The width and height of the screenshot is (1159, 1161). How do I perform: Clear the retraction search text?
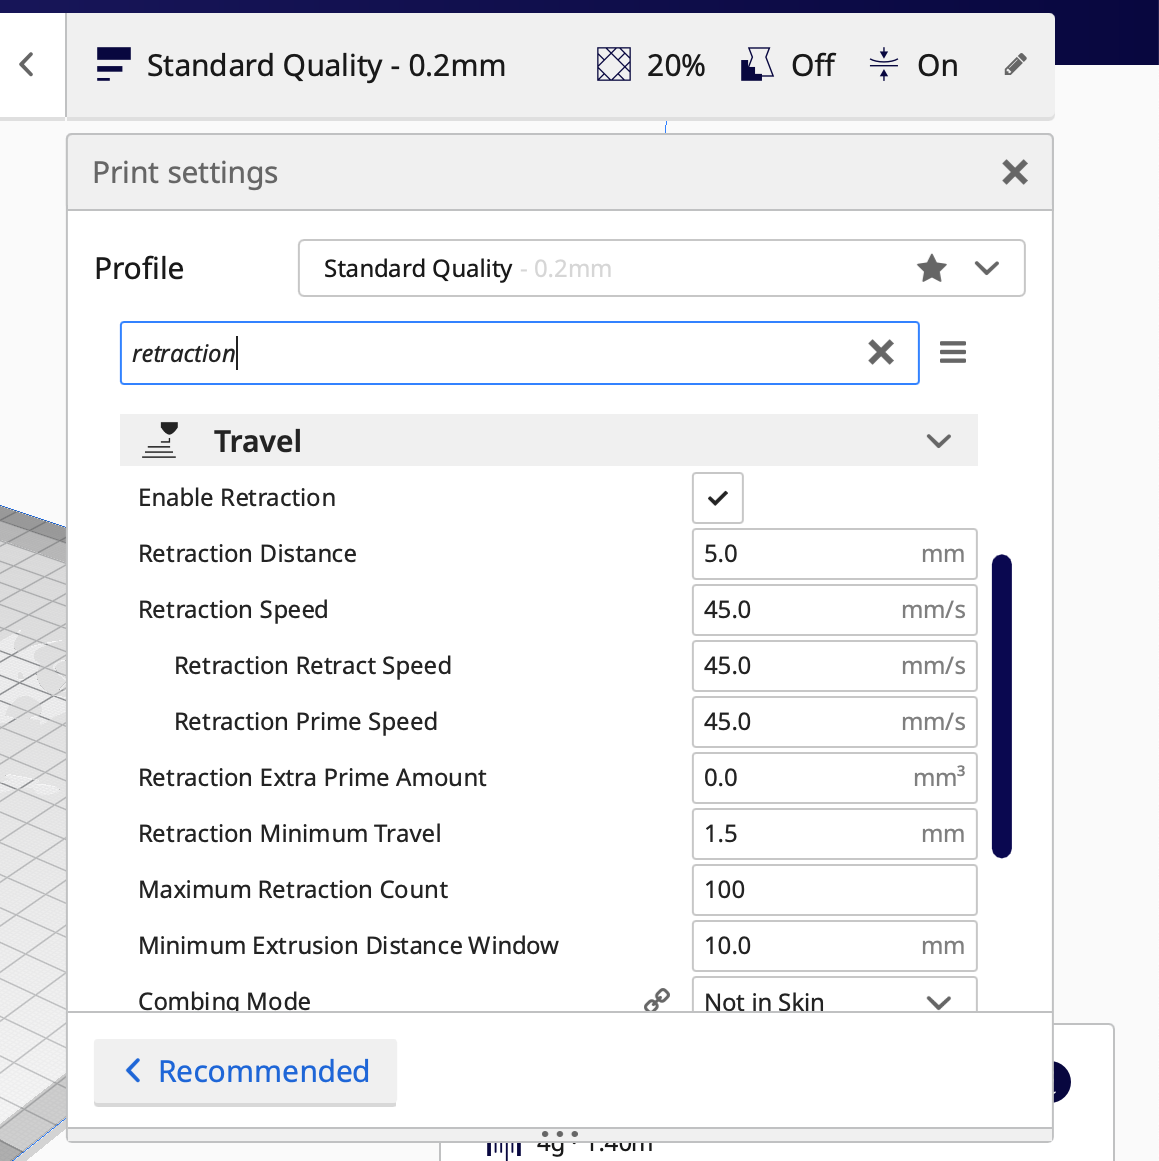tap(881, 352)
